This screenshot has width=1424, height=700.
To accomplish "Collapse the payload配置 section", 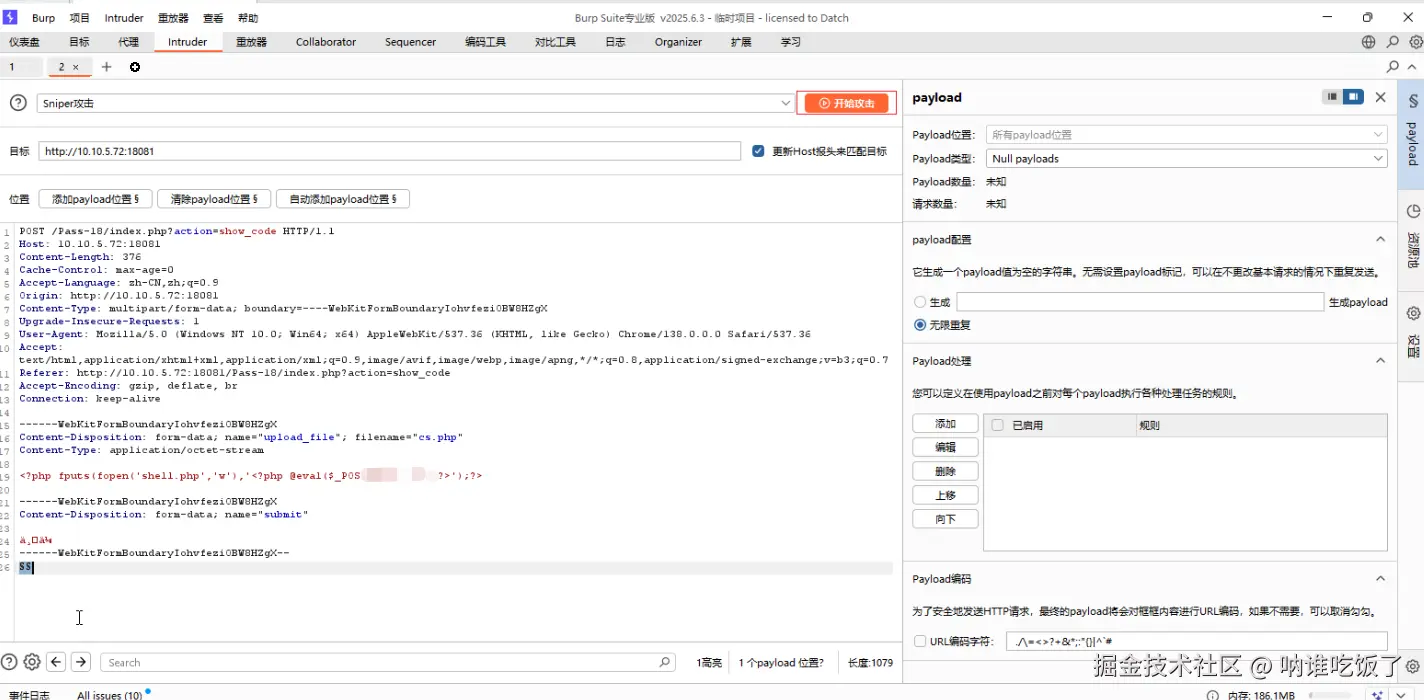I will pyautogui.click(x=1380, y=240).
